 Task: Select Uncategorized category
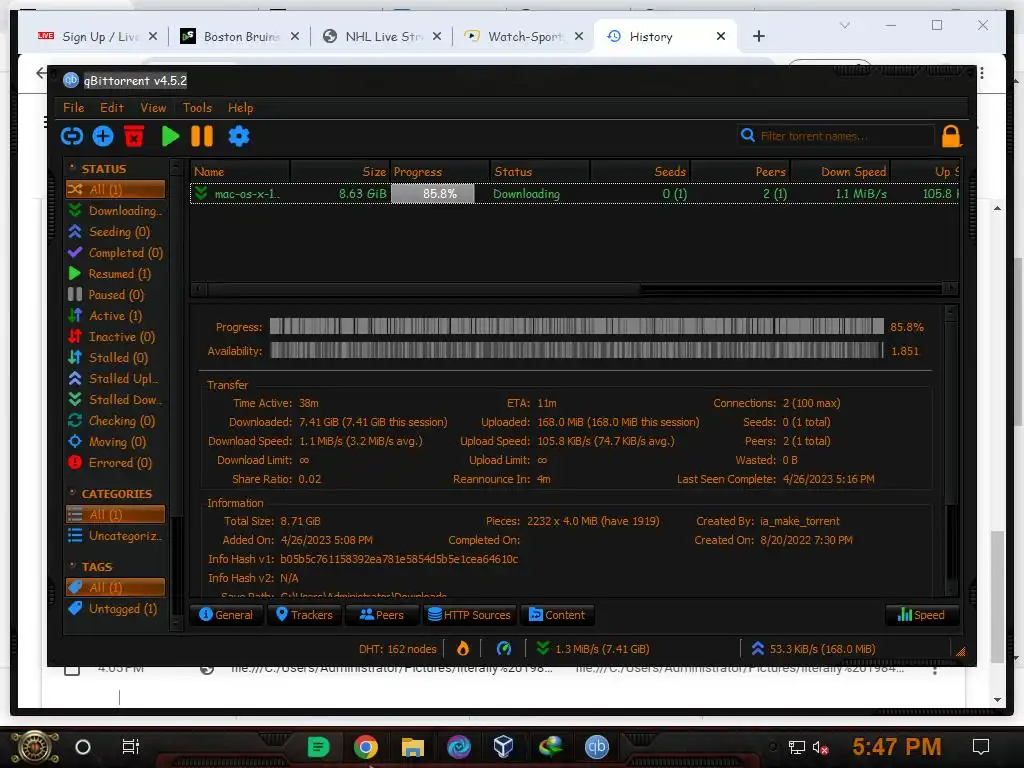(115, 536)
